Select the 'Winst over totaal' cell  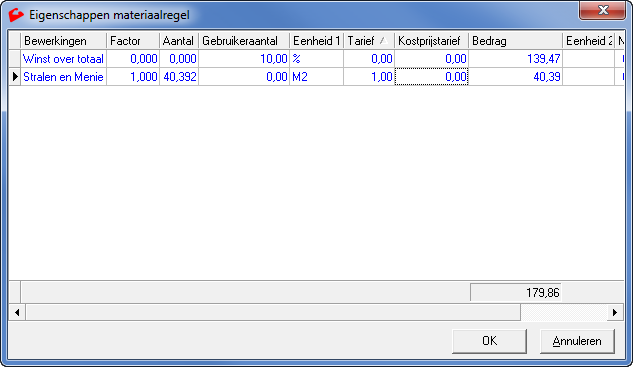click(63, 59)
